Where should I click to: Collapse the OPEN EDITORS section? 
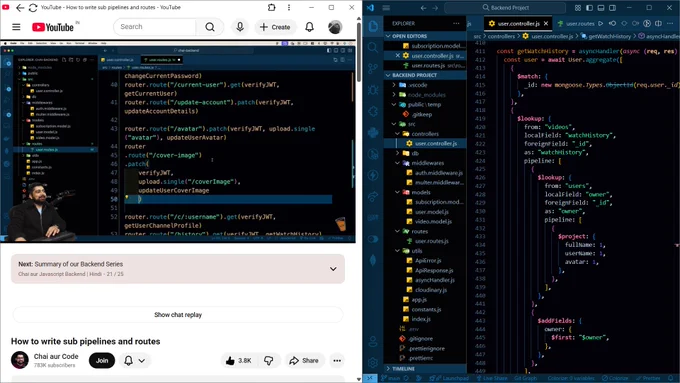point(425,36)
